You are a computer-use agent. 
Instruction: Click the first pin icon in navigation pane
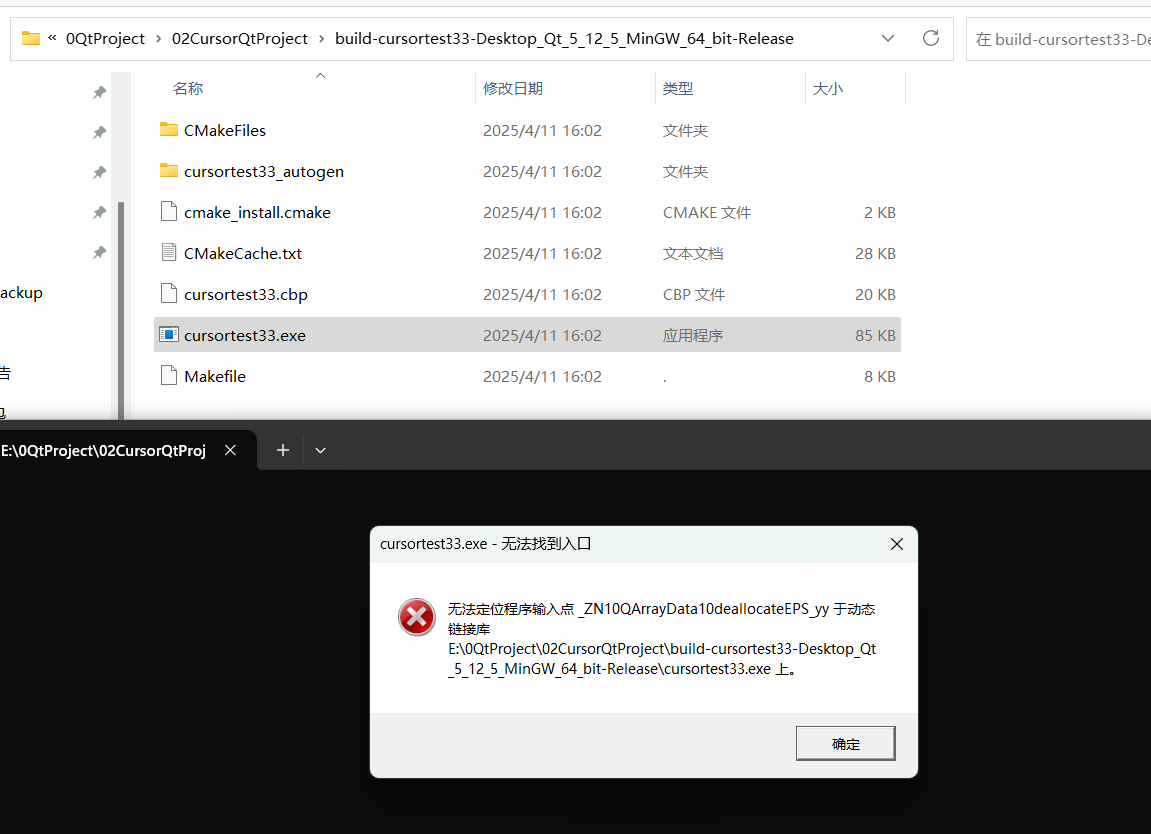point(99,93)
